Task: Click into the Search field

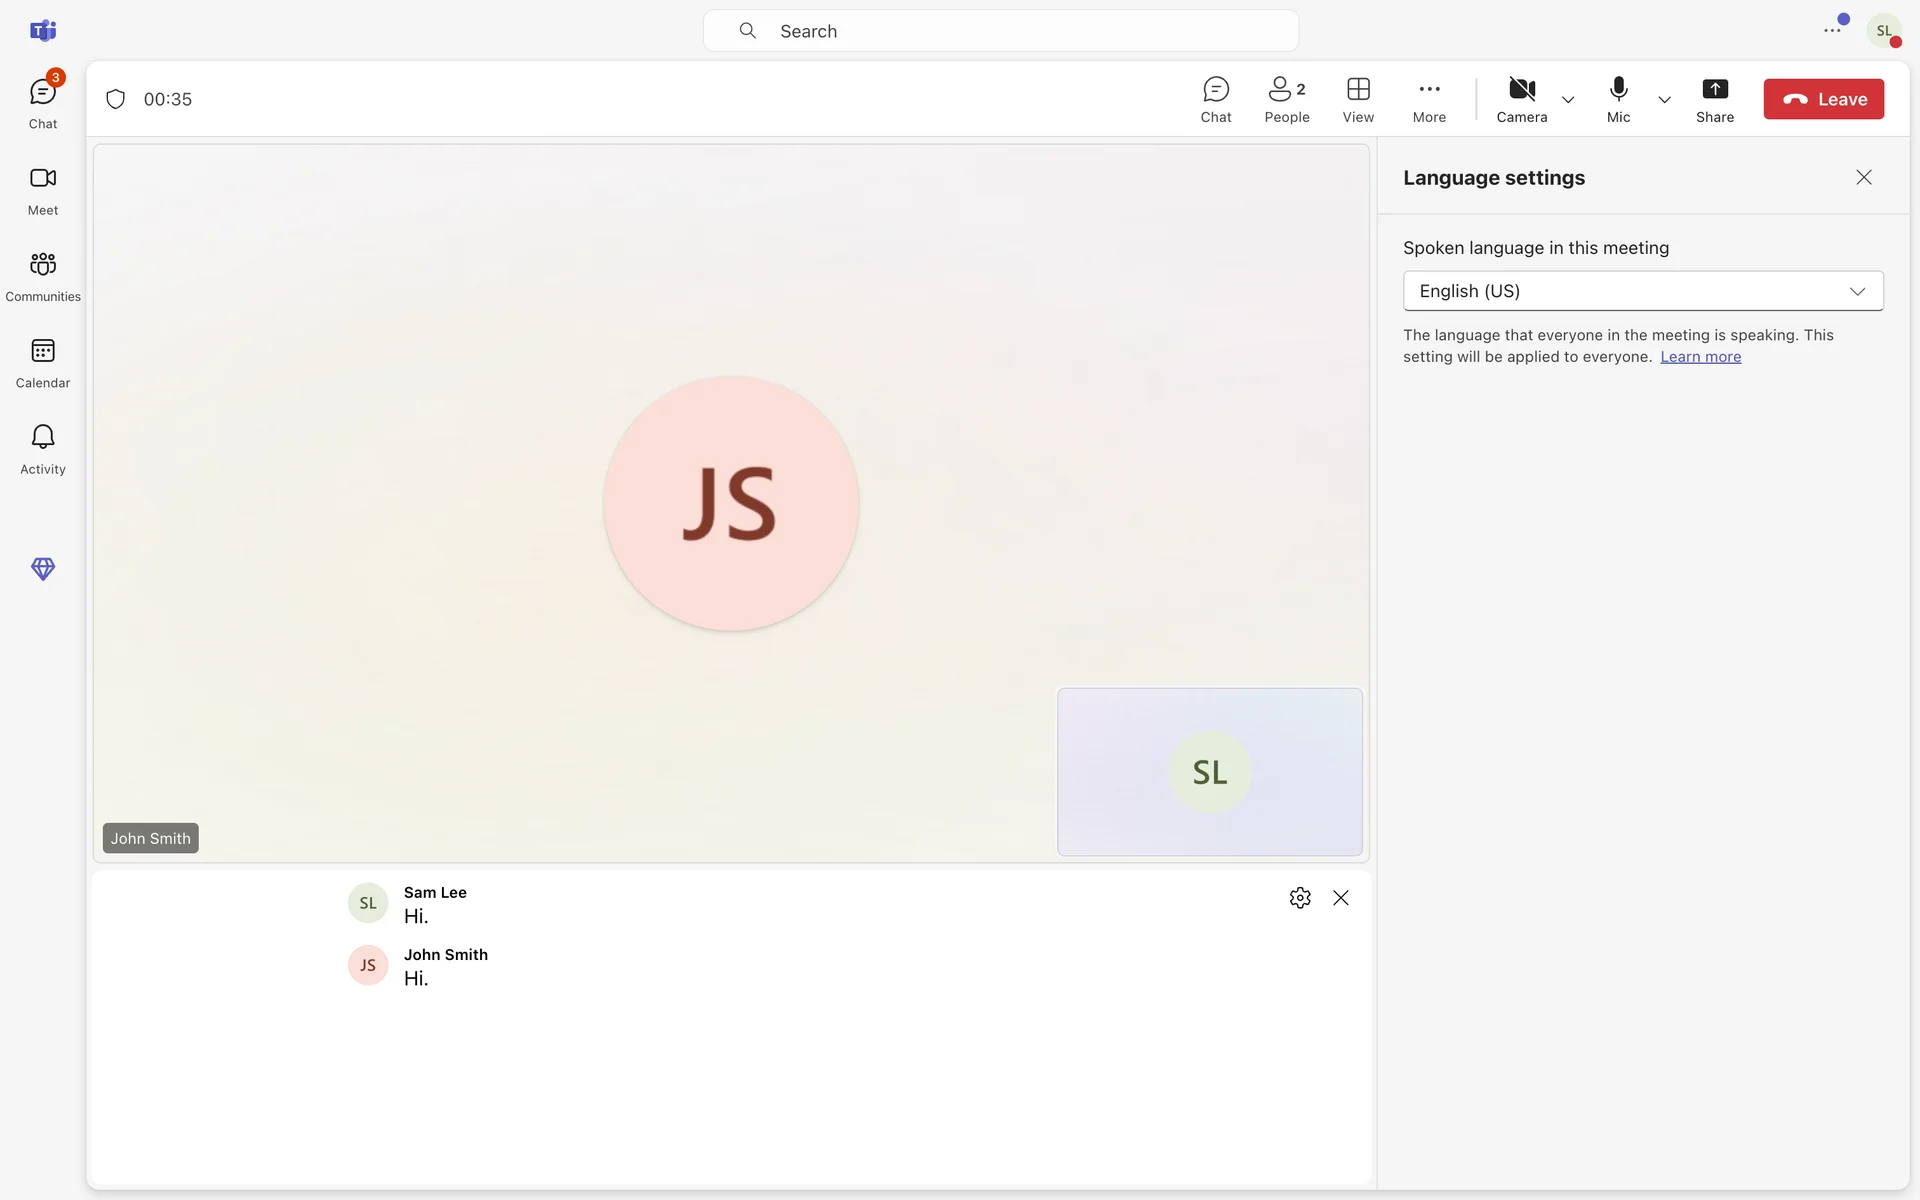Action: (x=1000, y=31)
